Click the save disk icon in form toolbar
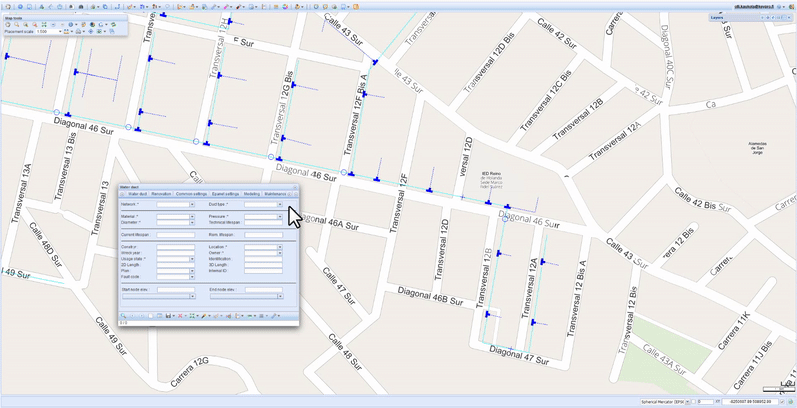Screen dimensions: 797x408 click(x=168, y=316)
